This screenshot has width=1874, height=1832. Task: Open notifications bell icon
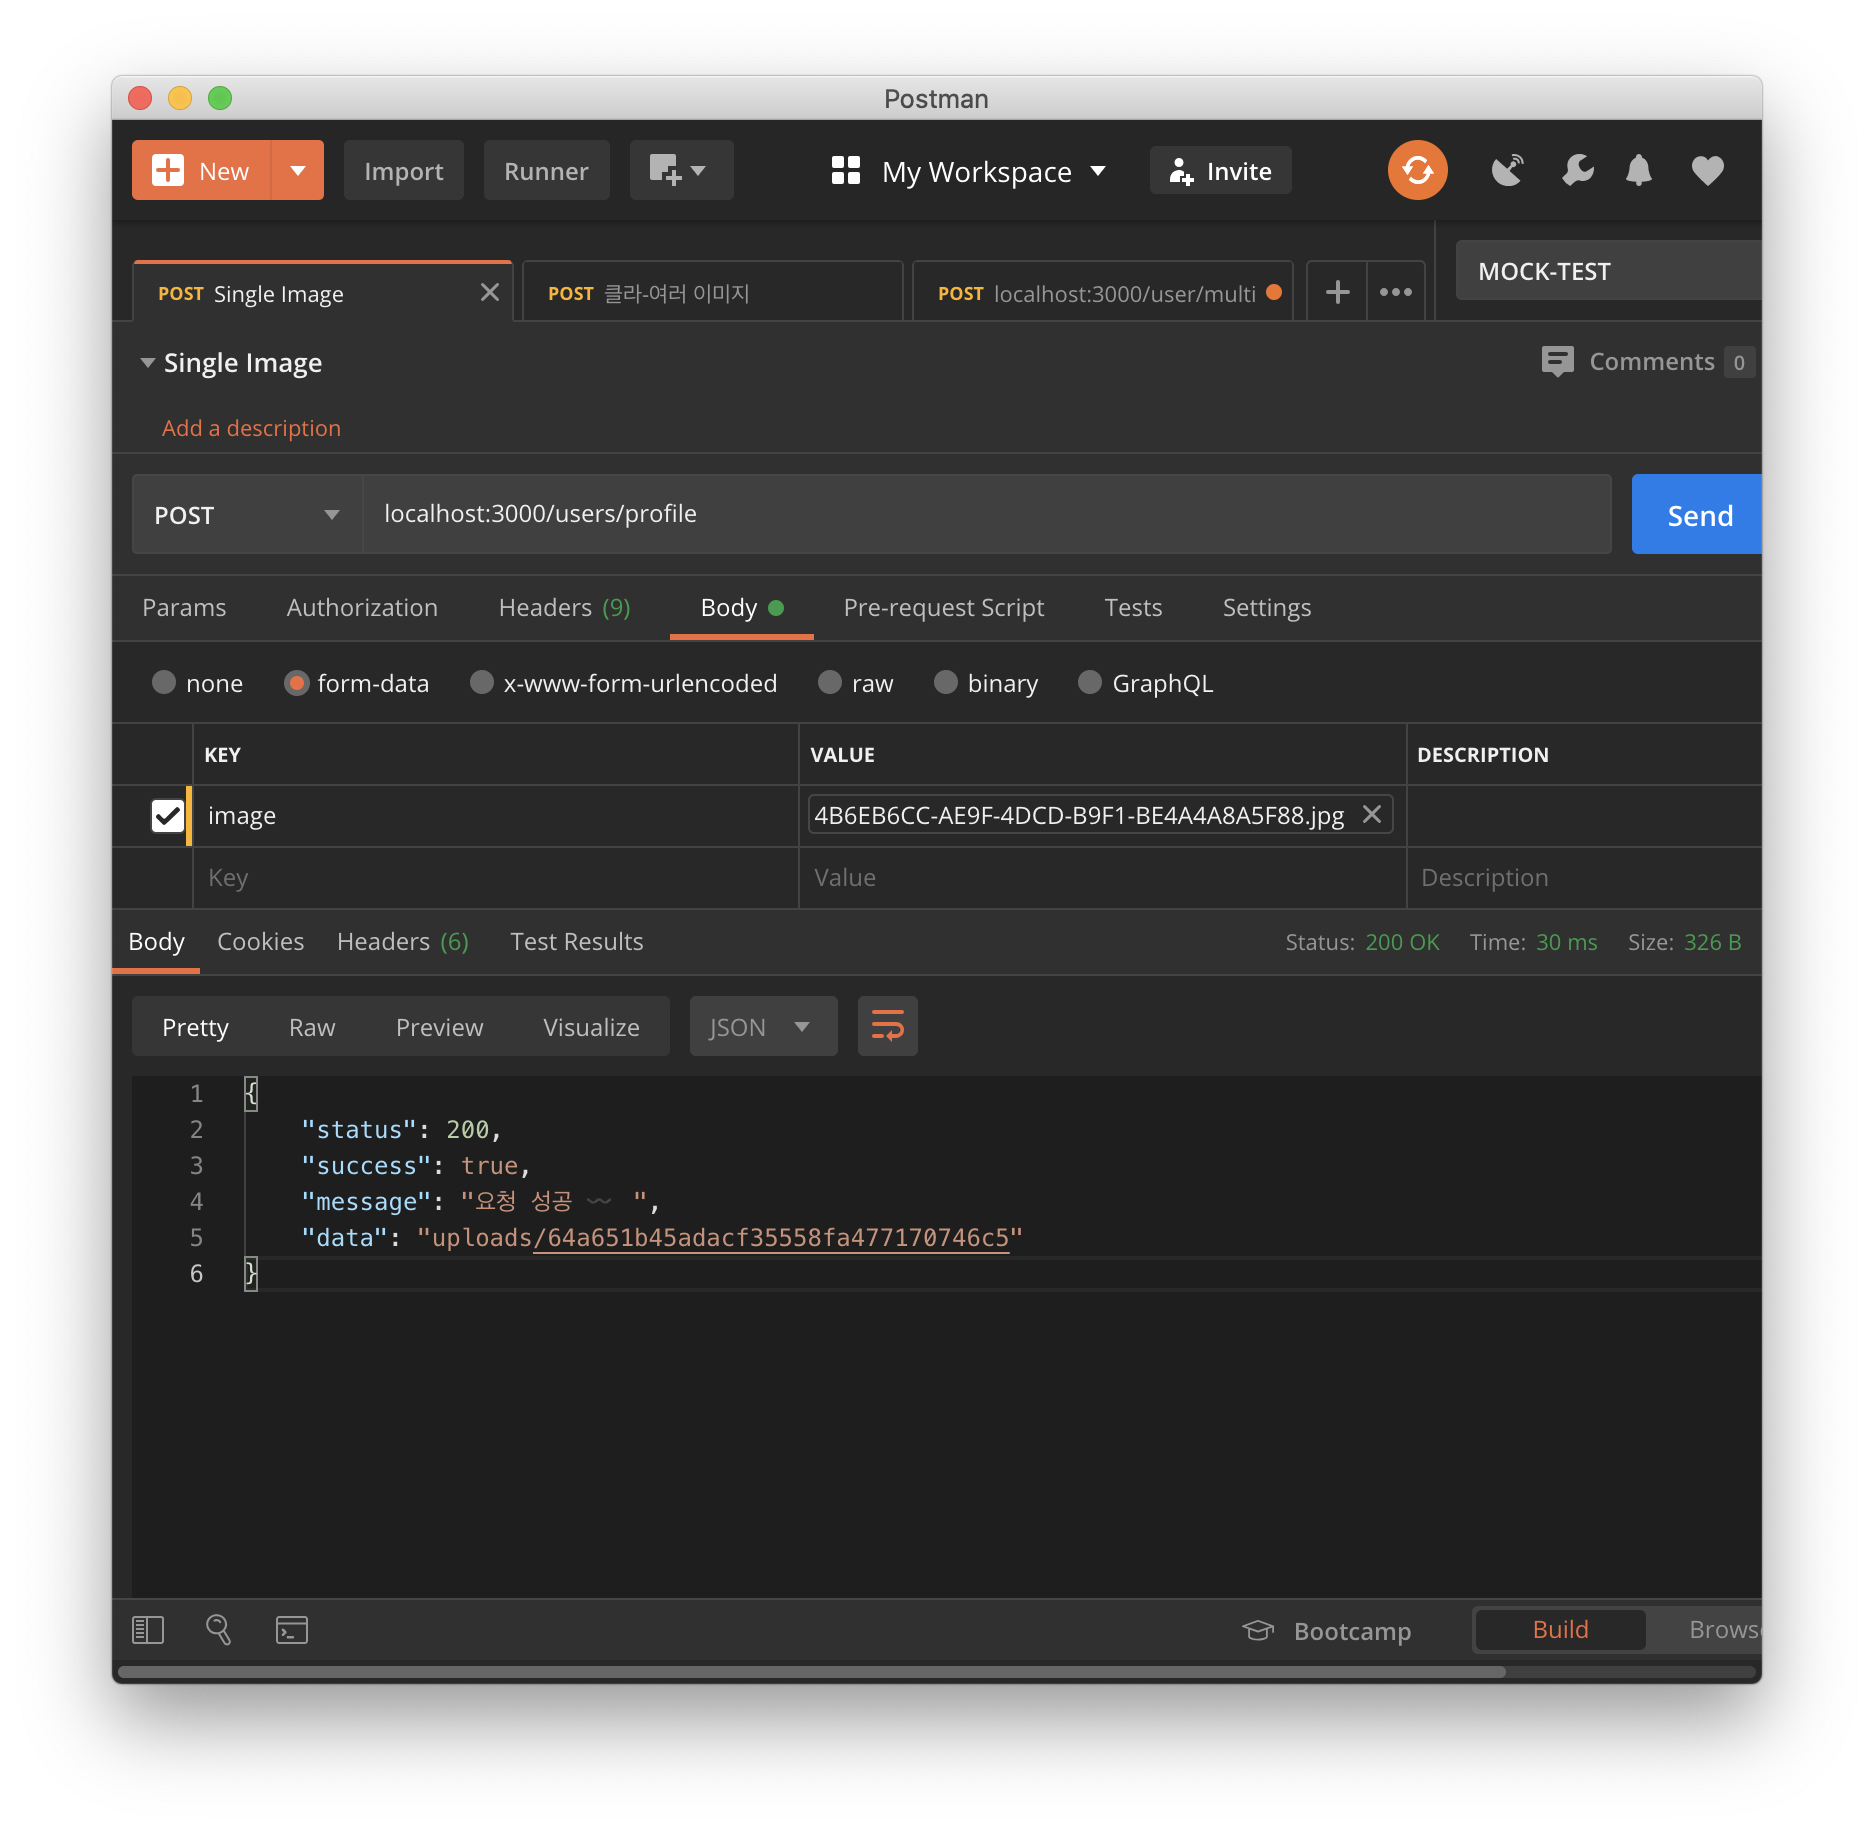pyautogui.click(x=1638, y=170)
